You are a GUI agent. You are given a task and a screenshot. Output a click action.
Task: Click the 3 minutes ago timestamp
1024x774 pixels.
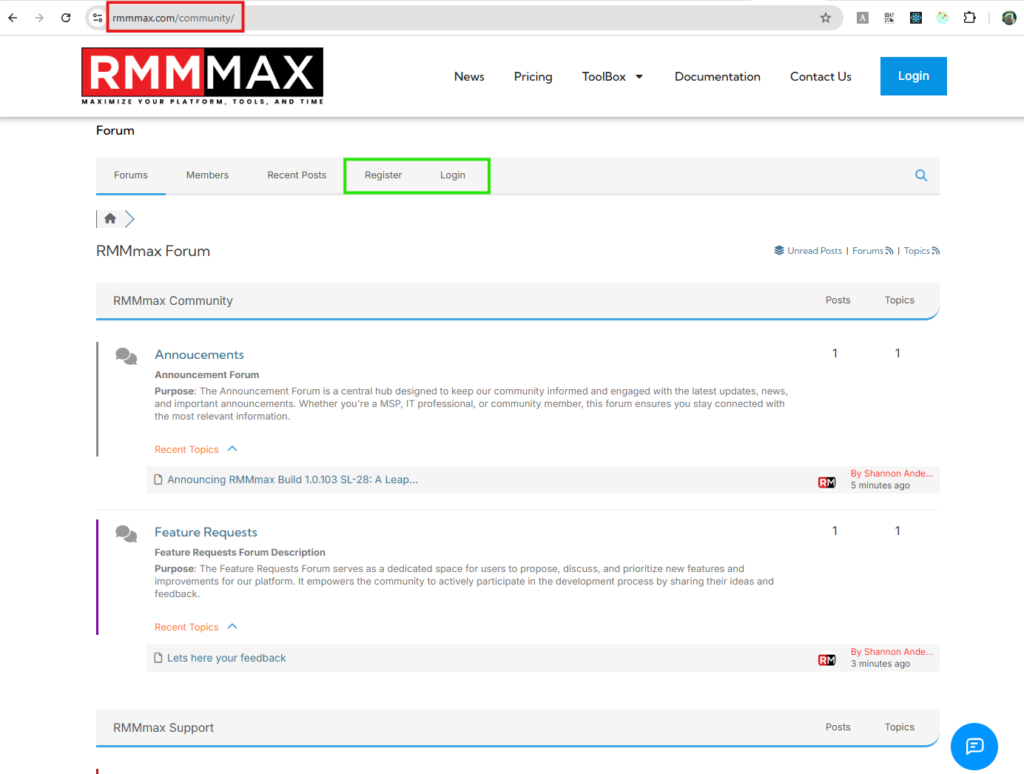coord(880,664)
